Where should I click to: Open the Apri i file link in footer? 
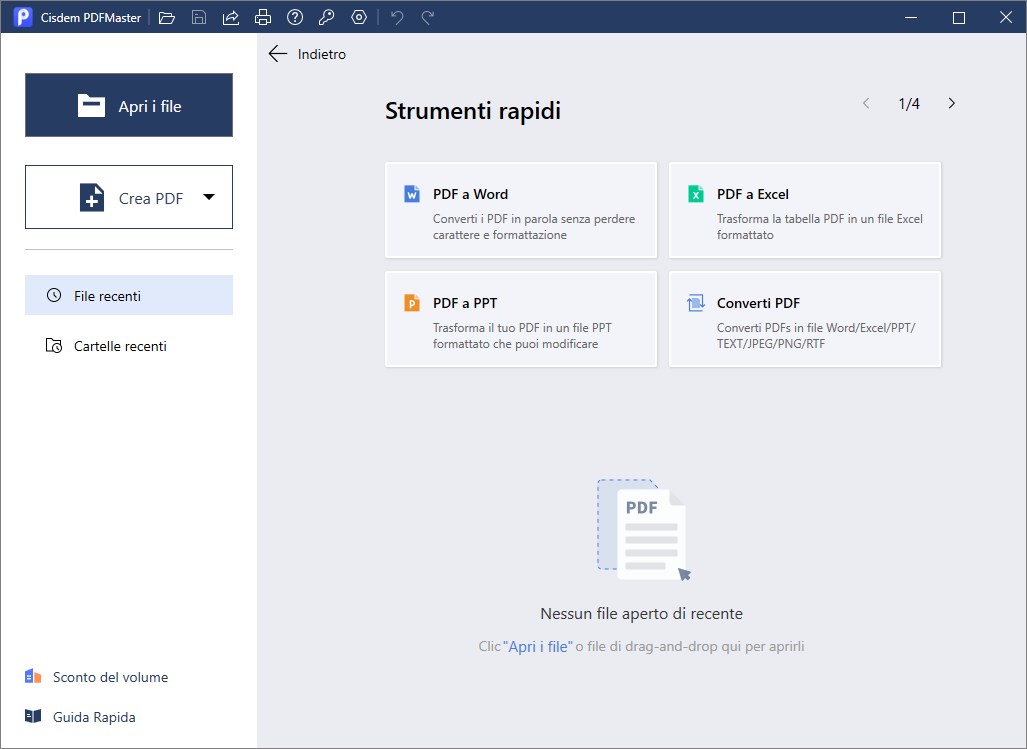pyautogui.click(x=541, y=646)
